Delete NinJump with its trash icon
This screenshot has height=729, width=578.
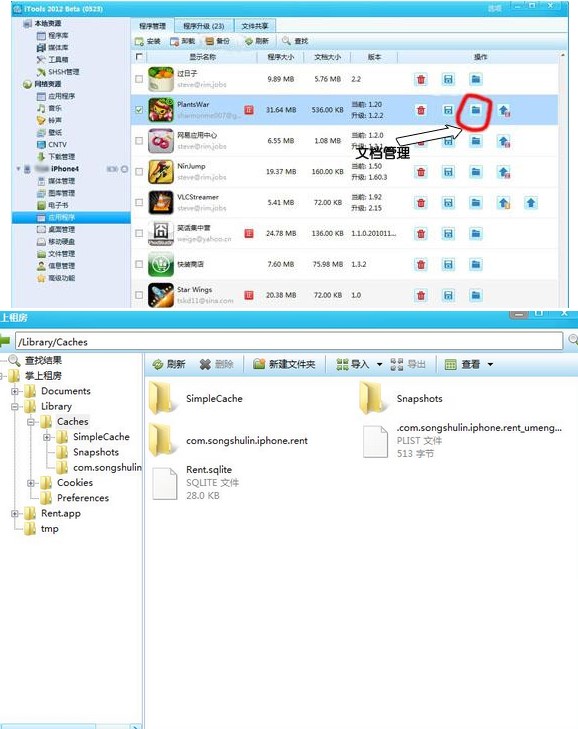(421, 172)
